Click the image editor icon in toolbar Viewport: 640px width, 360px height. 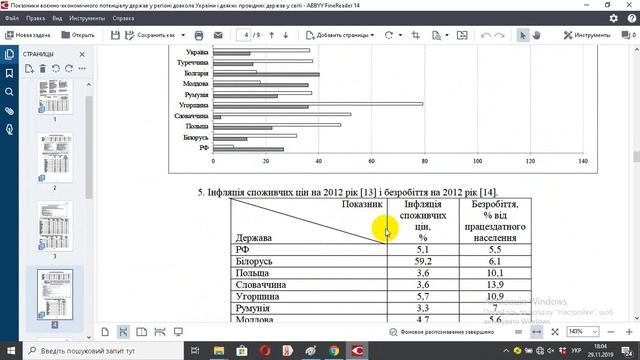[x=462, y=36]
